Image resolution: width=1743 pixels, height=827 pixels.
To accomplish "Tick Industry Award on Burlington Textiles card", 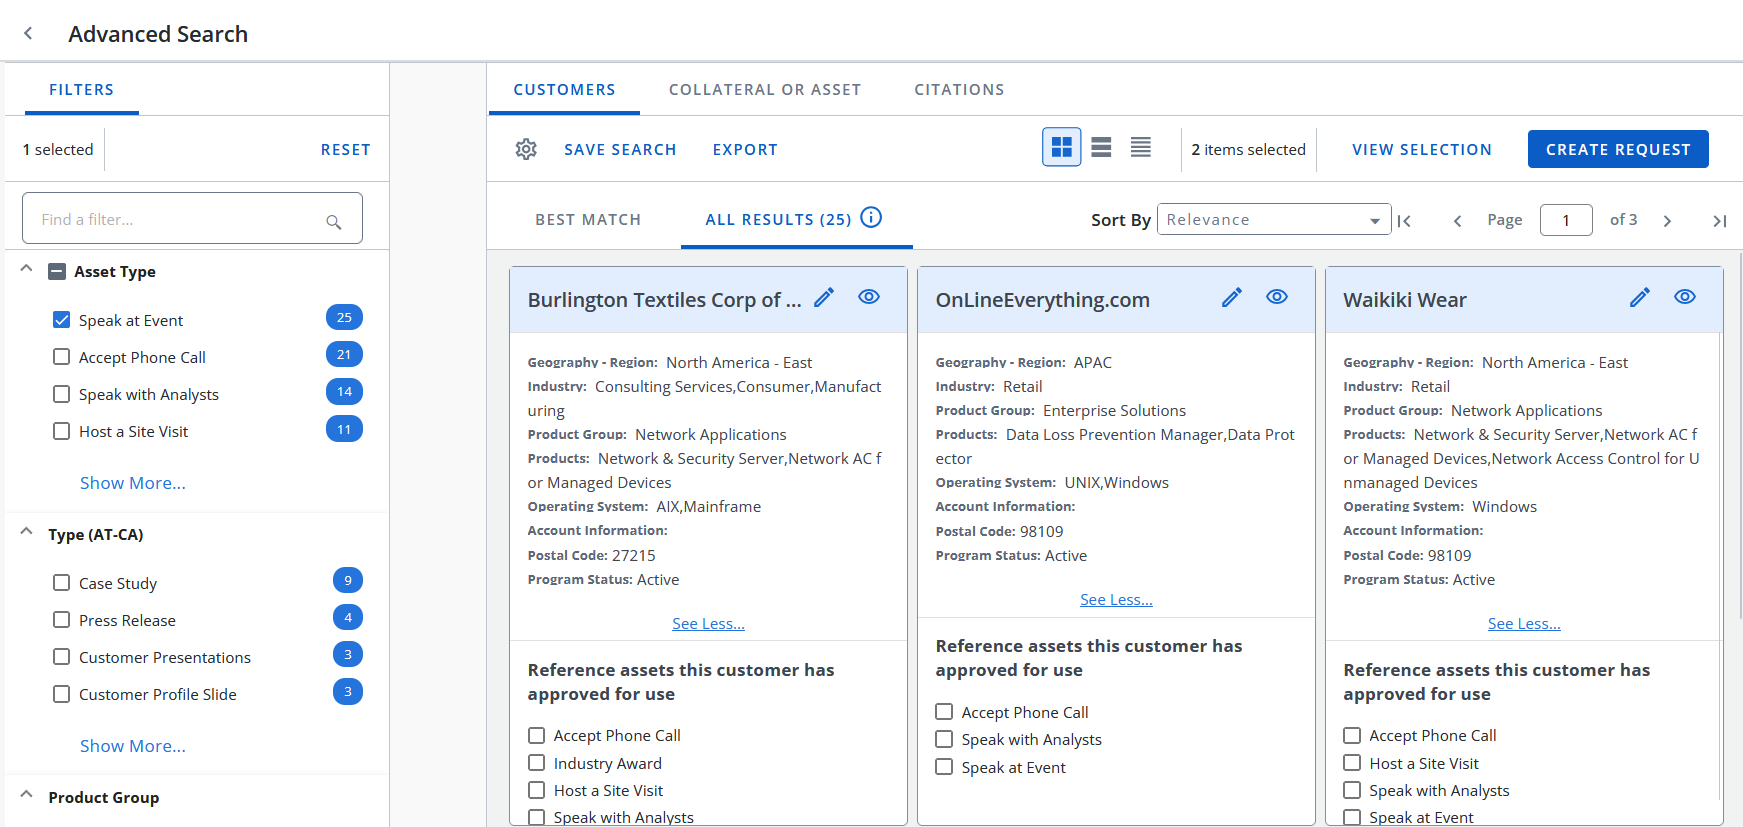I will (537, 763).
